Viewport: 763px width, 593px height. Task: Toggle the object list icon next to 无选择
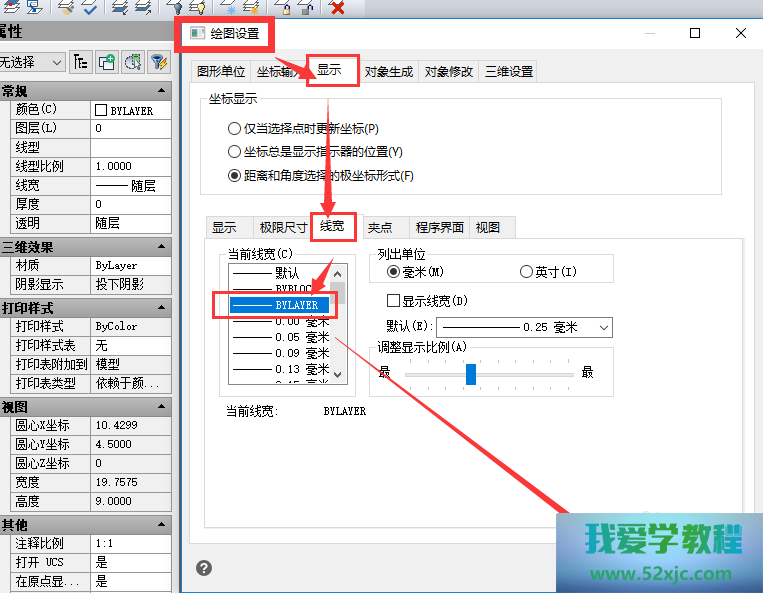click(x=81, y=62)
